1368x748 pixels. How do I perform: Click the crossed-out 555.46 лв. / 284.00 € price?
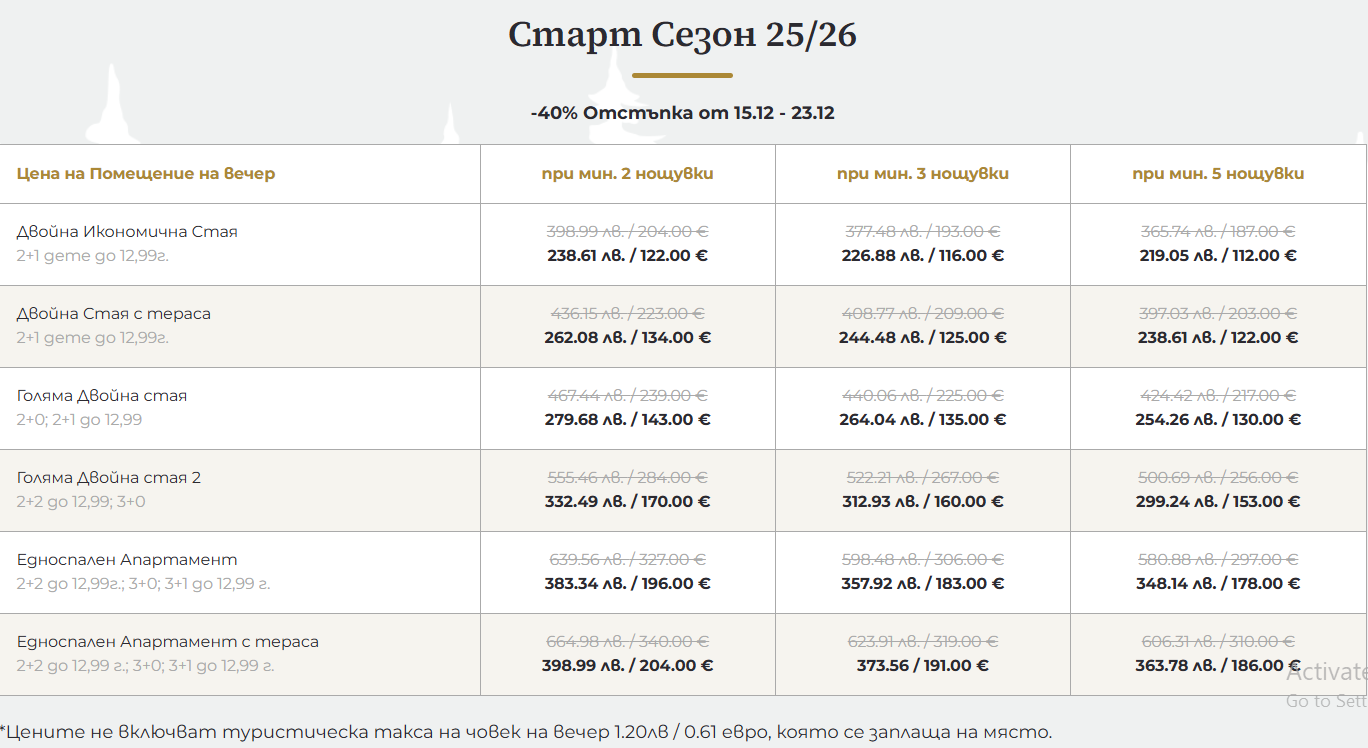tap(627, 478)
